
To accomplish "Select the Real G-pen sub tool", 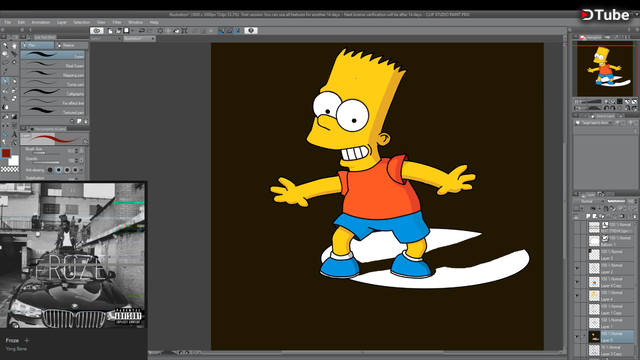I will pos(52,65).
